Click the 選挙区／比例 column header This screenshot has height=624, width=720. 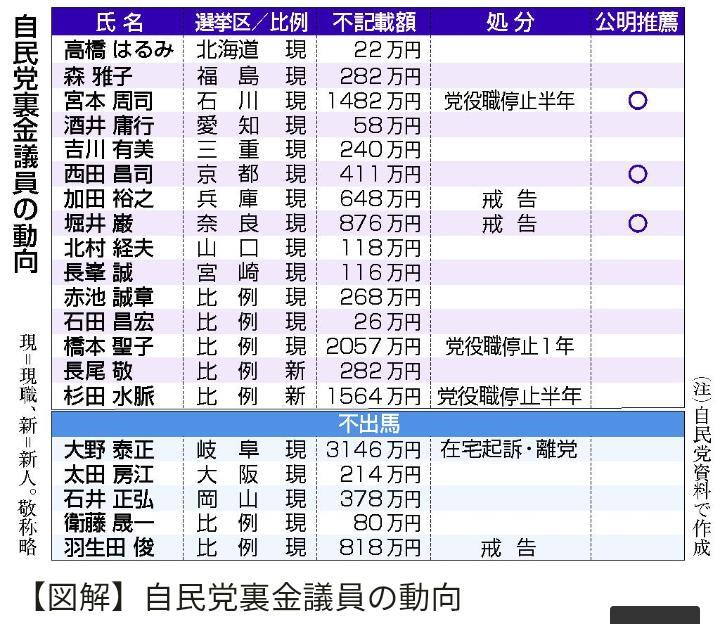pyautogui.click(x=251, y=22)
